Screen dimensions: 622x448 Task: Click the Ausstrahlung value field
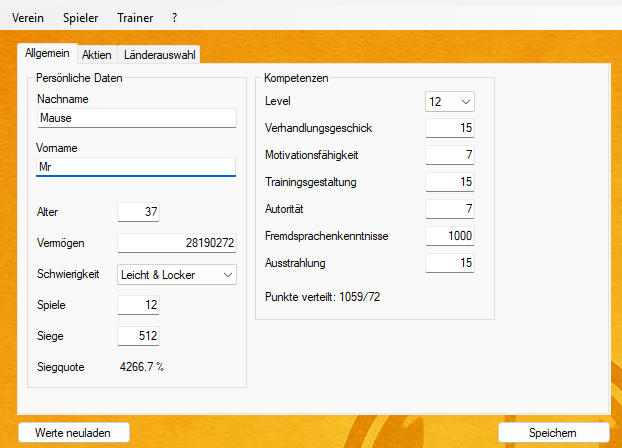coord(450,263)
